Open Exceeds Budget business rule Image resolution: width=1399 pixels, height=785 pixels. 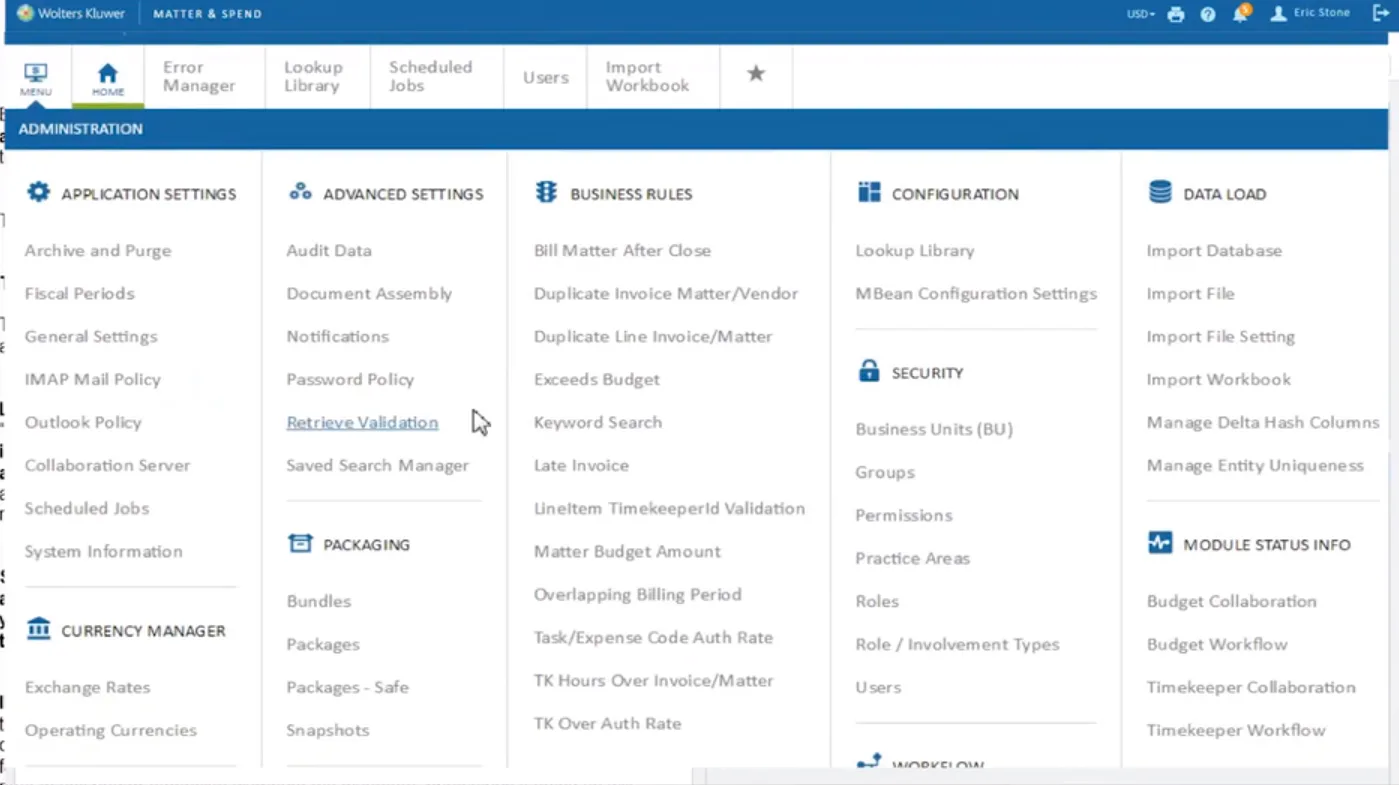(597, 380)
